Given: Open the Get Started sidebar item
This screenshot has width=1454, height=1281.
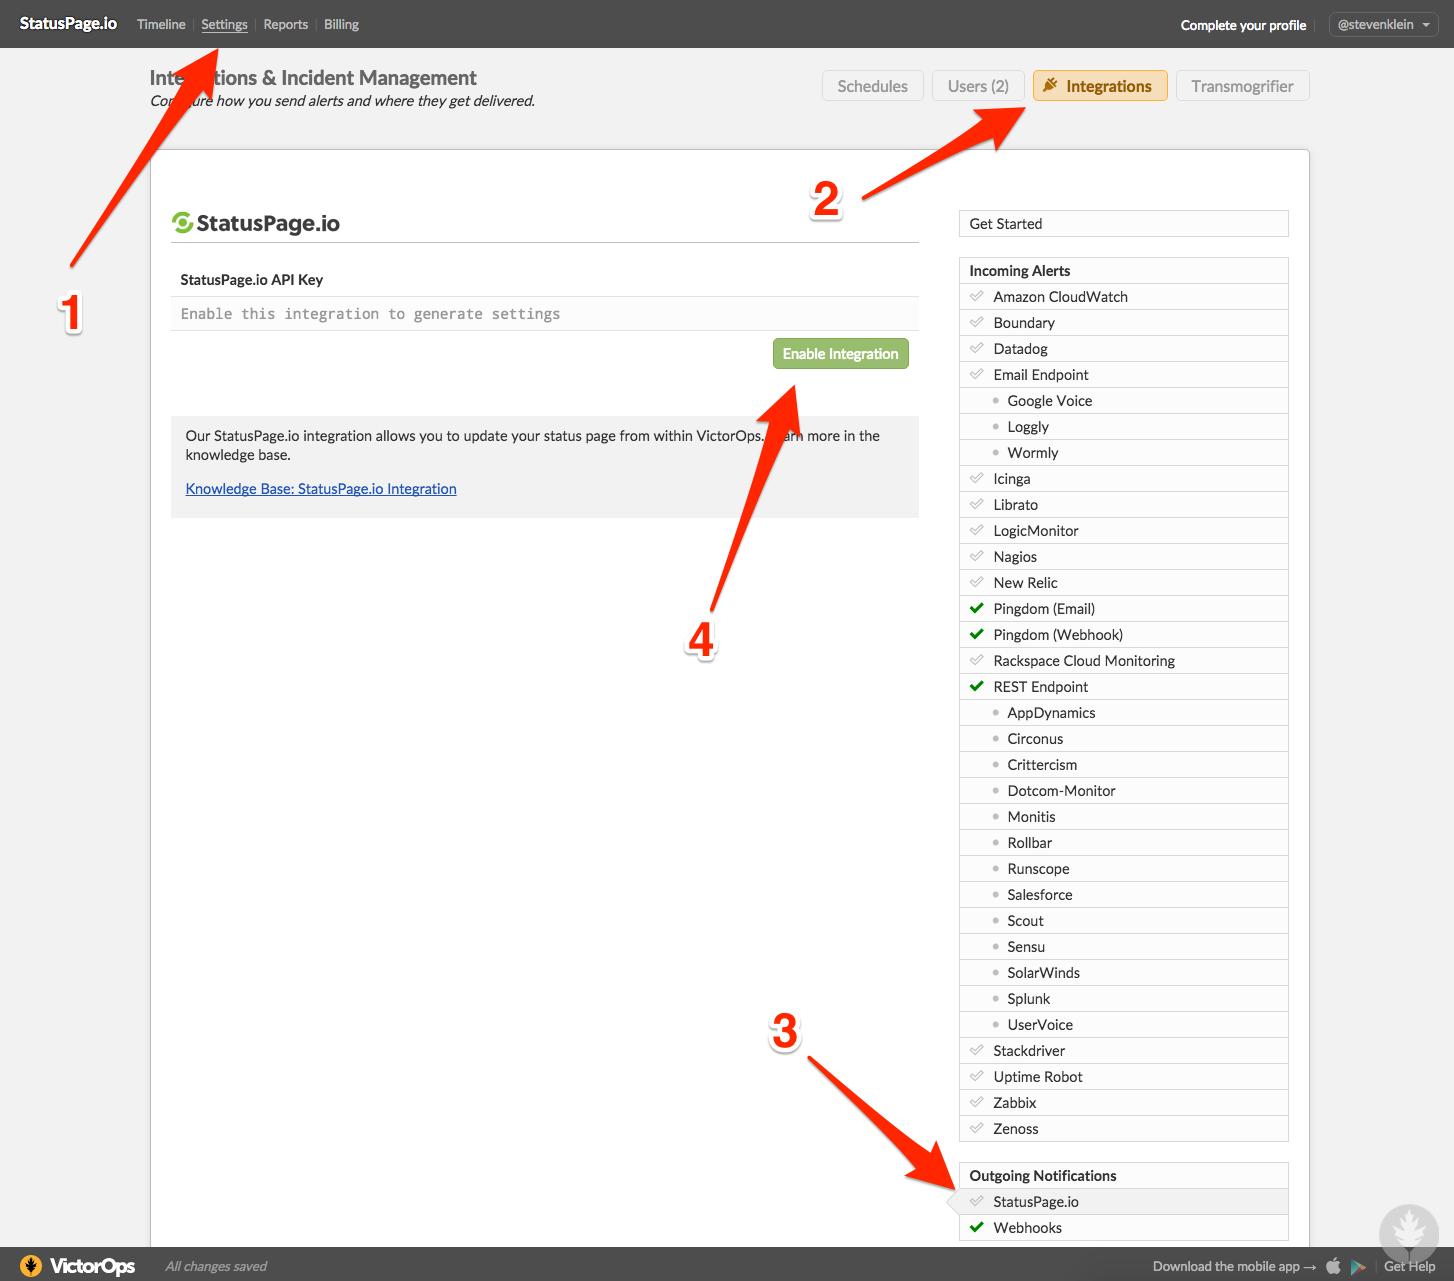Looking at the screenshot, I should coord(1123,224).
